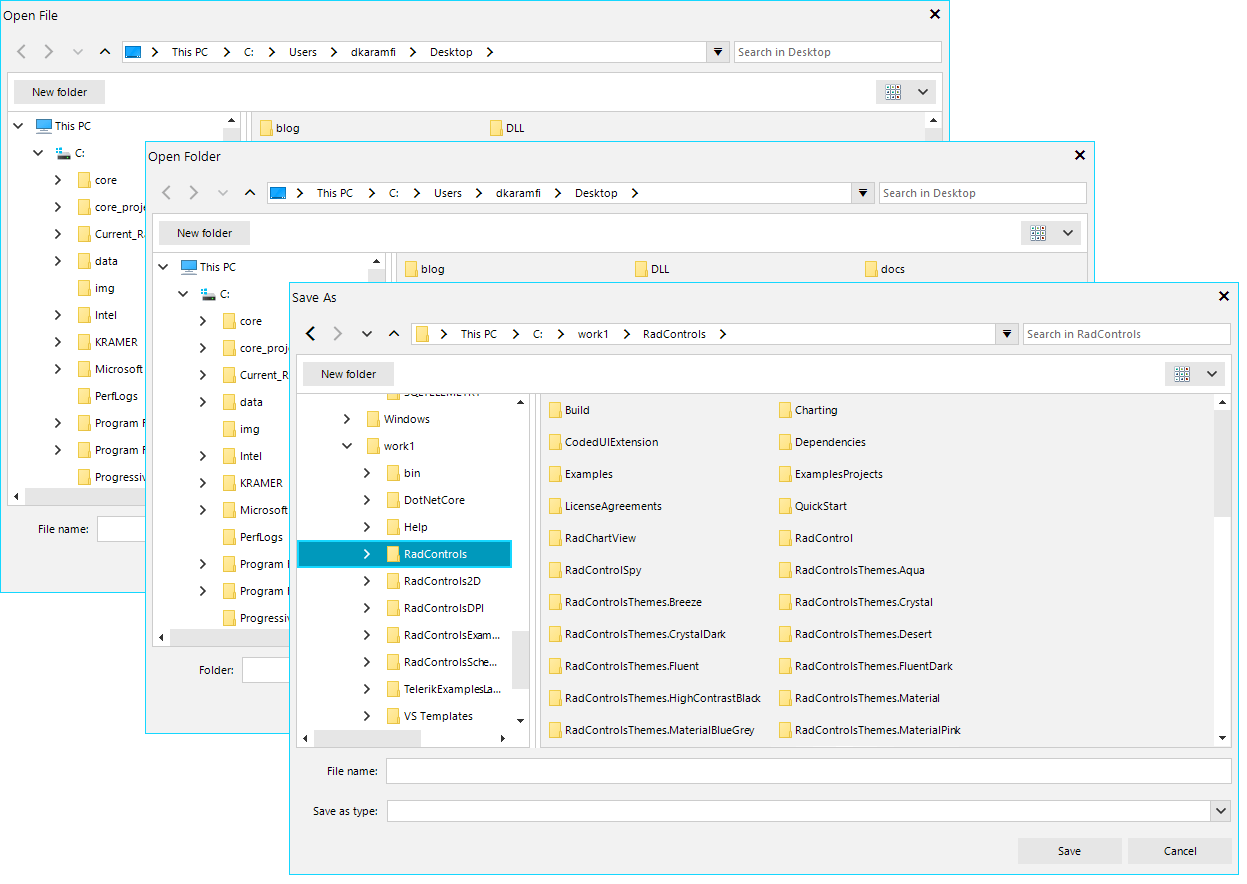The width and height of the screenshot is (1247, 884).
Task: Click the up-one-level arrow in Save As dialog
Action: click(394, 333)
